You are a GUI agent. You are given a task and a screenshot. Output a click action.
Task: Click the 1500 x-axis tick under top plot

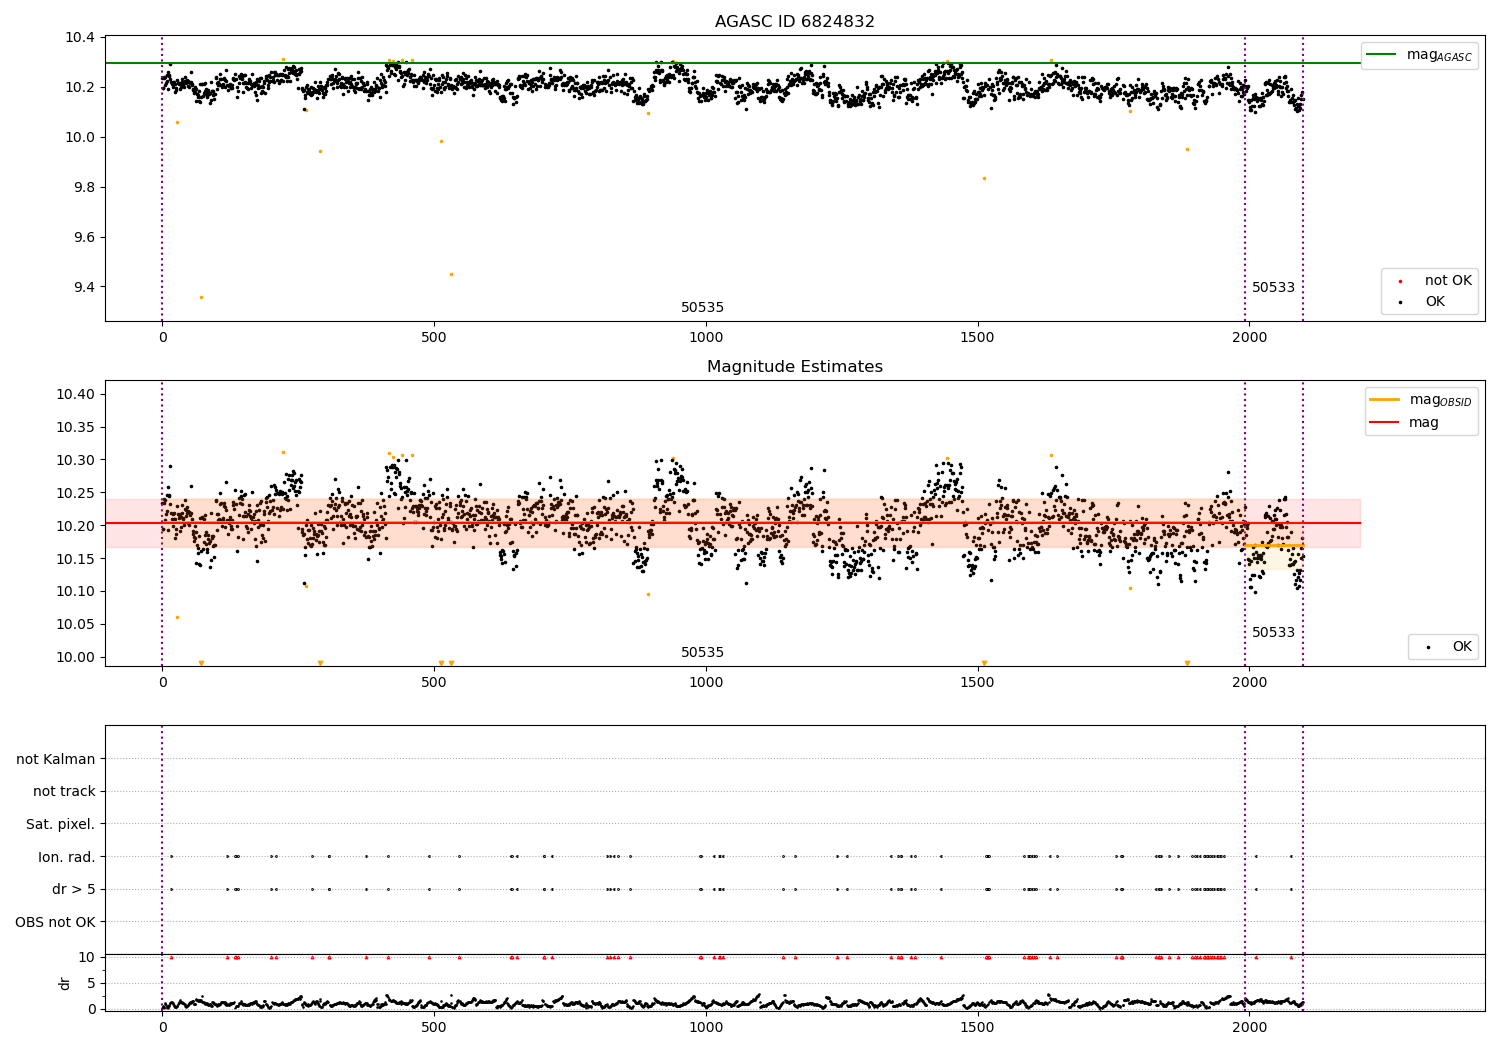coord(977,338)
